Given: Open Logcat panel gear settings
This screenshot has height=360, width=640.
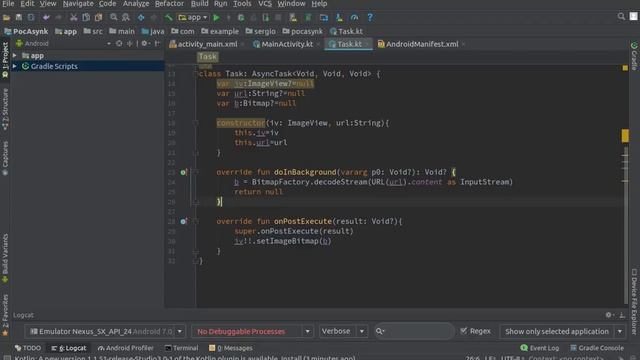Looking at the screenshot, I should coord(609,315).
